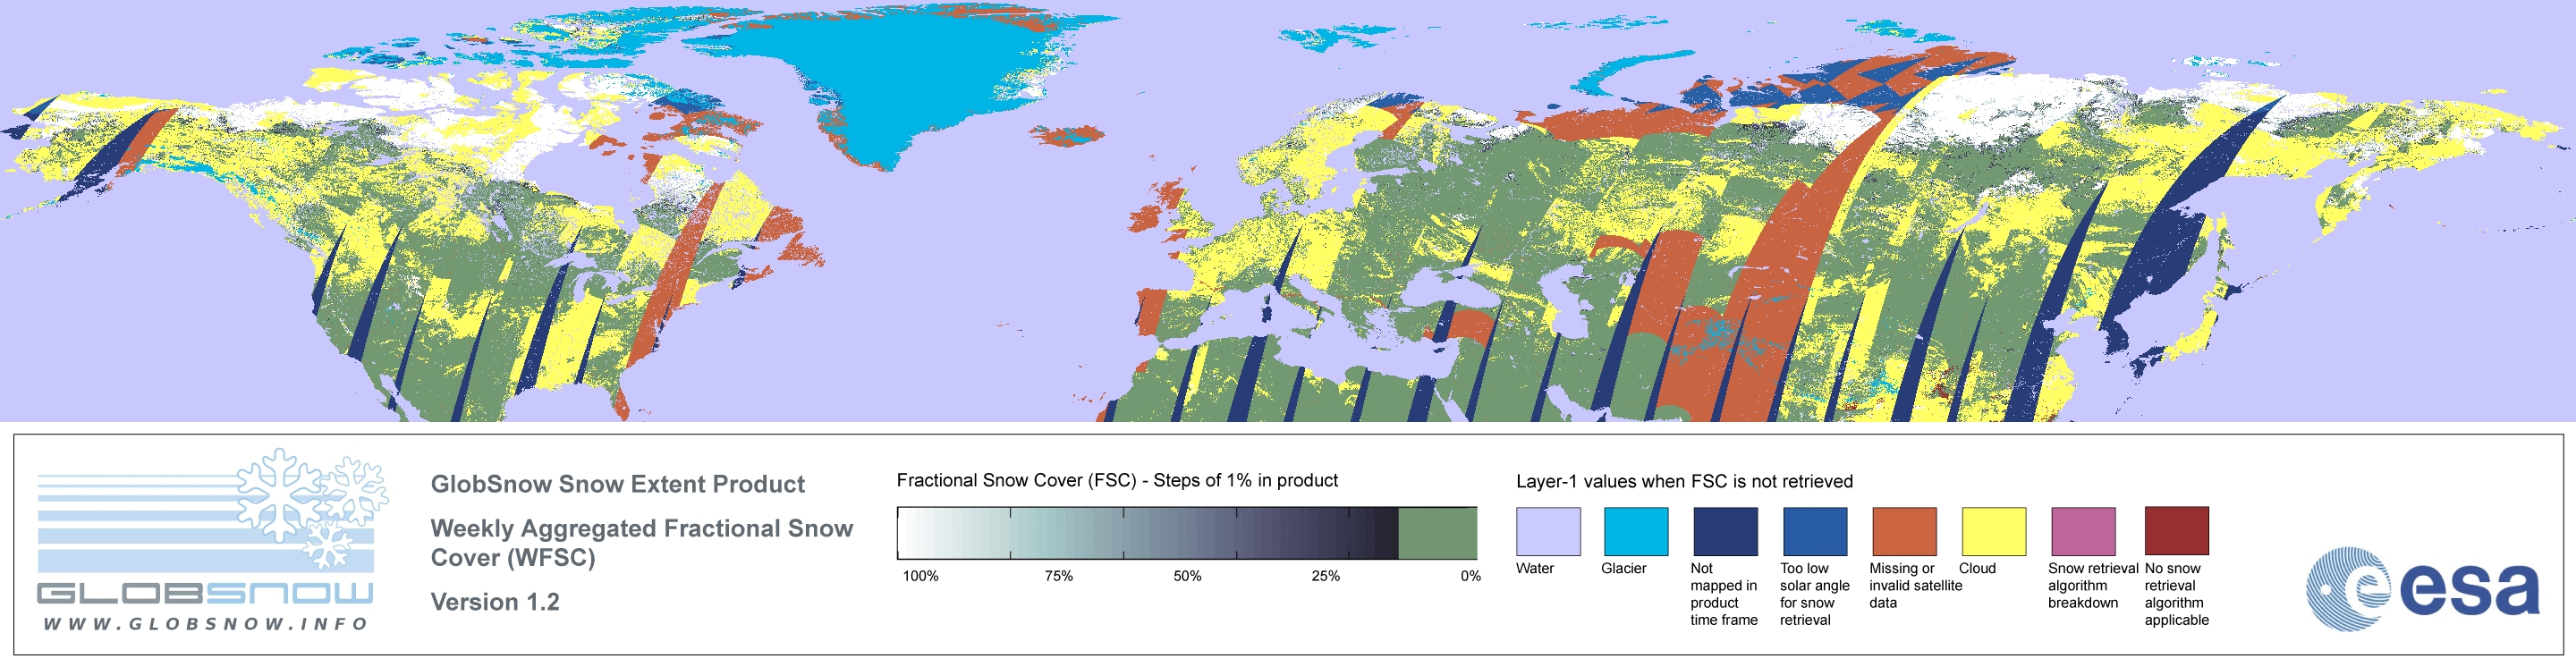
Task: Click 'Weekly Aggregated Fractional Snow Cover (WFSC)' text
Action: (x=641, y=542)
